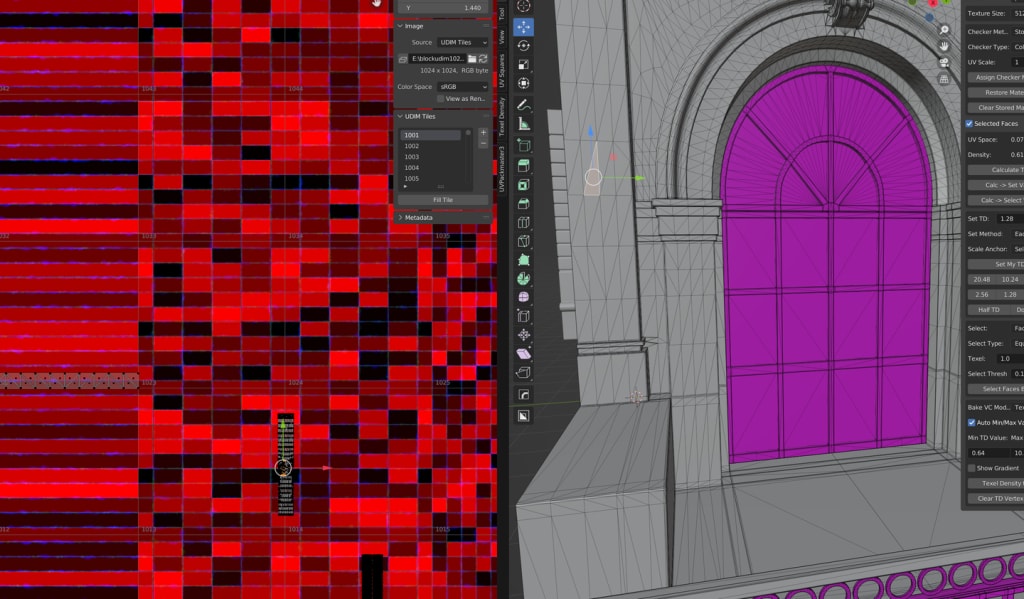This screenshot has height=599, width=1024.
Task: Click the Half TD button
Action: pos(988,310)
